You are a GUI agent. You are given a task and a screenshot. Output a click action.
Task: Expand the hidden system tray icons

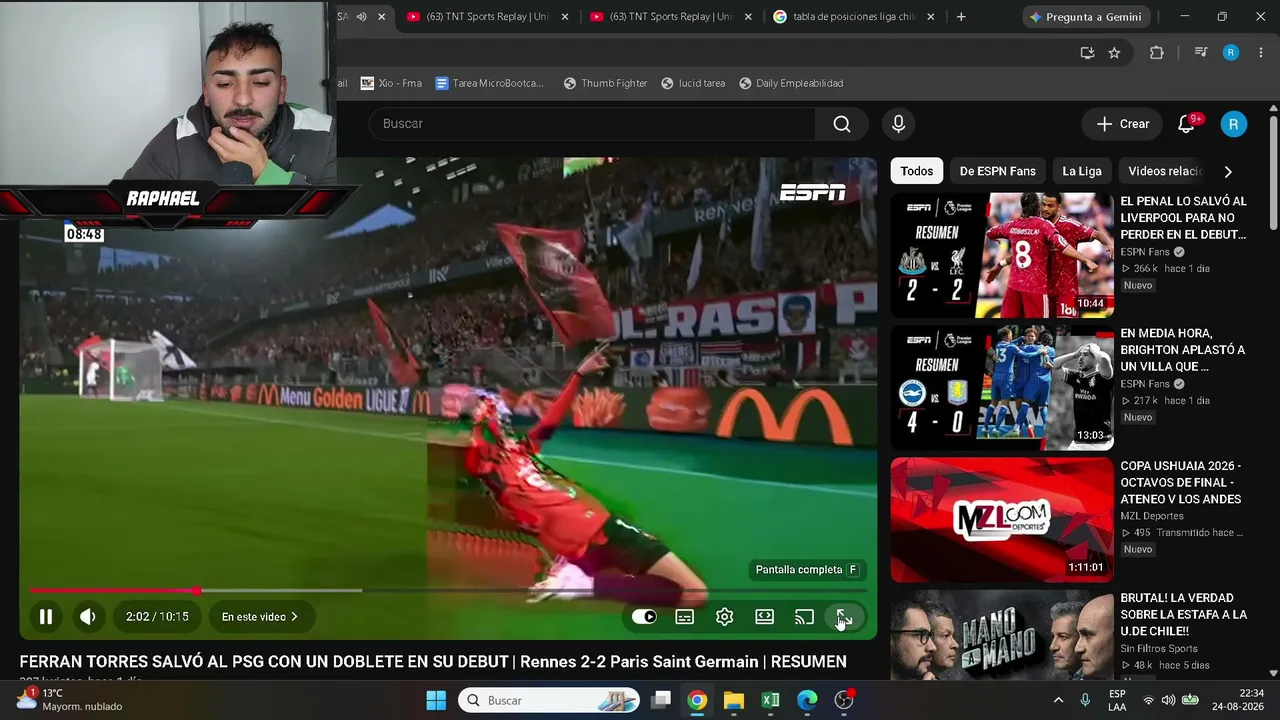click(x=1058, y=700)
